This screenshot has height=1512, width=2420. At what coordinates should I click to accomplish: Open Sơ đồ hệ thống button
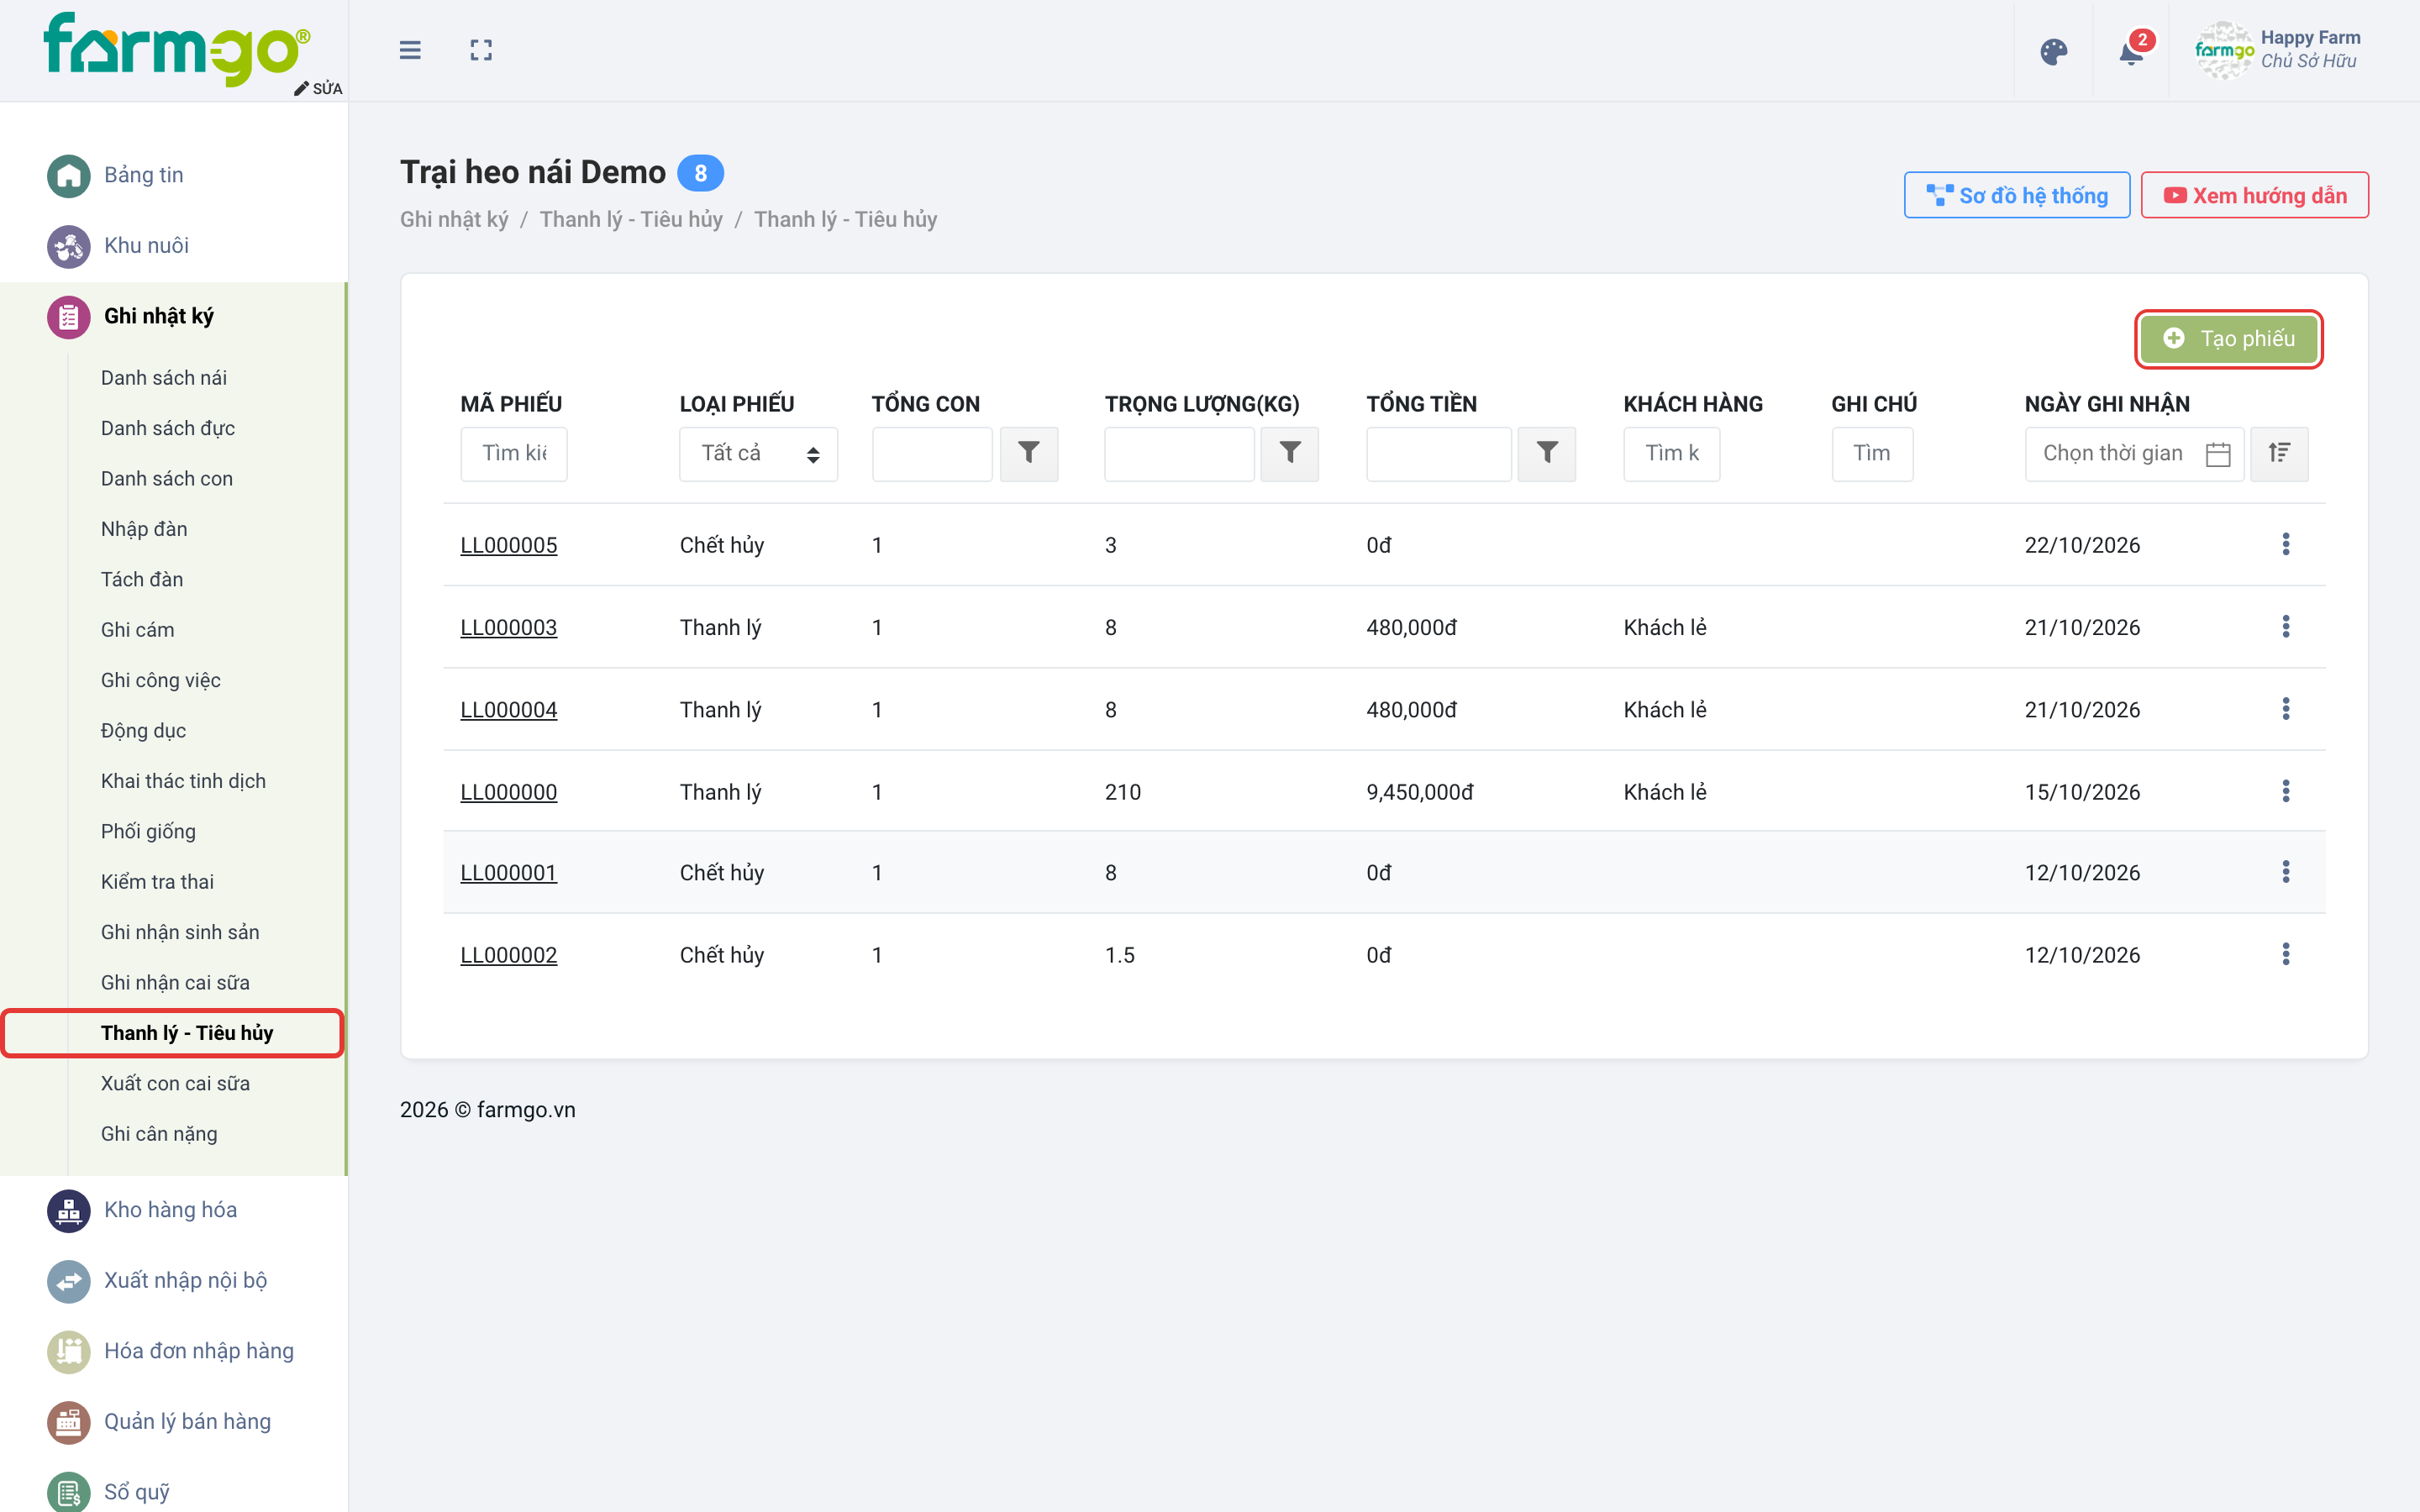pyautogui.click(x=2016, y=196)
